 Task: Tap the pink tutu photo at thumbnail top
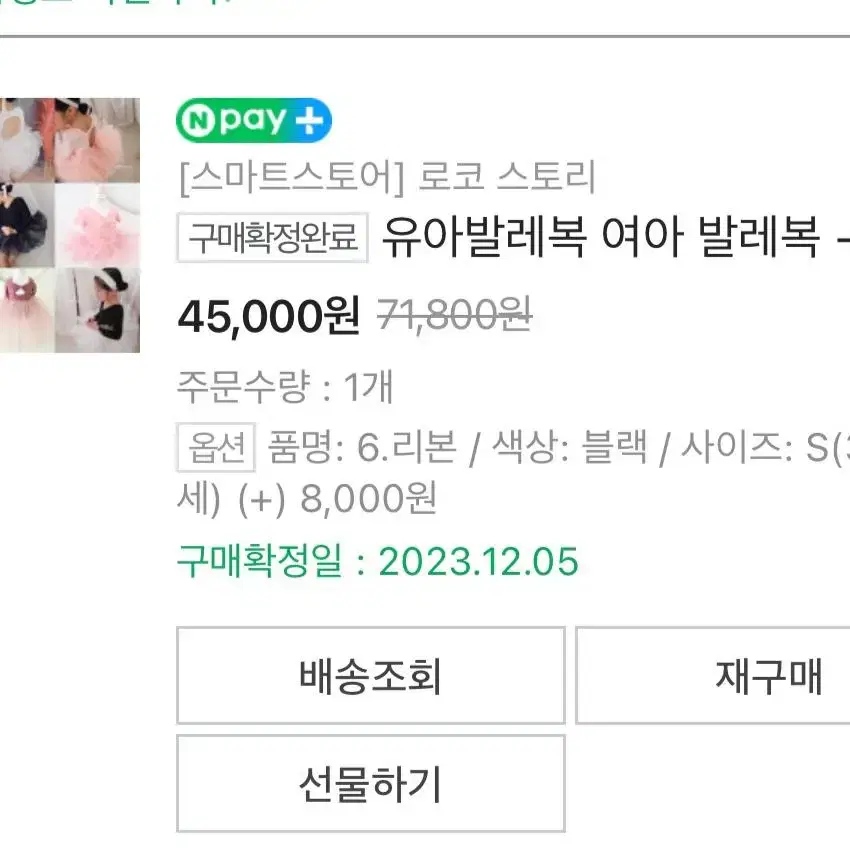tap(96, 140)
